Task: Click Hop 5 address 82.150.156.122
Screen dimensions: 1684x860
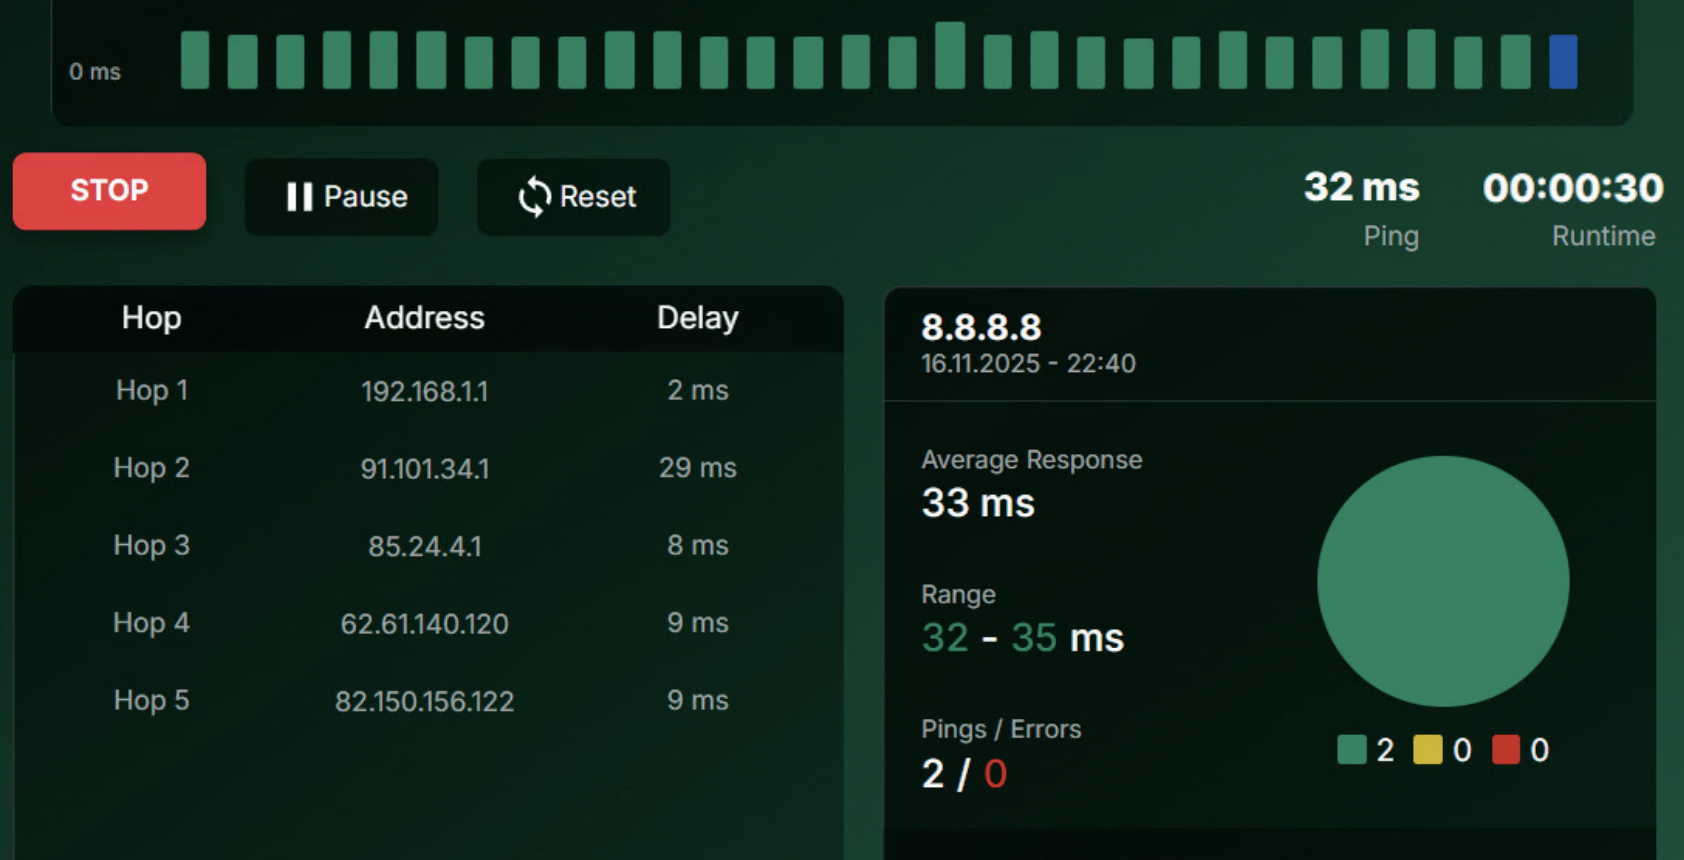Action: pyautogui.click(x=425, y=701)
